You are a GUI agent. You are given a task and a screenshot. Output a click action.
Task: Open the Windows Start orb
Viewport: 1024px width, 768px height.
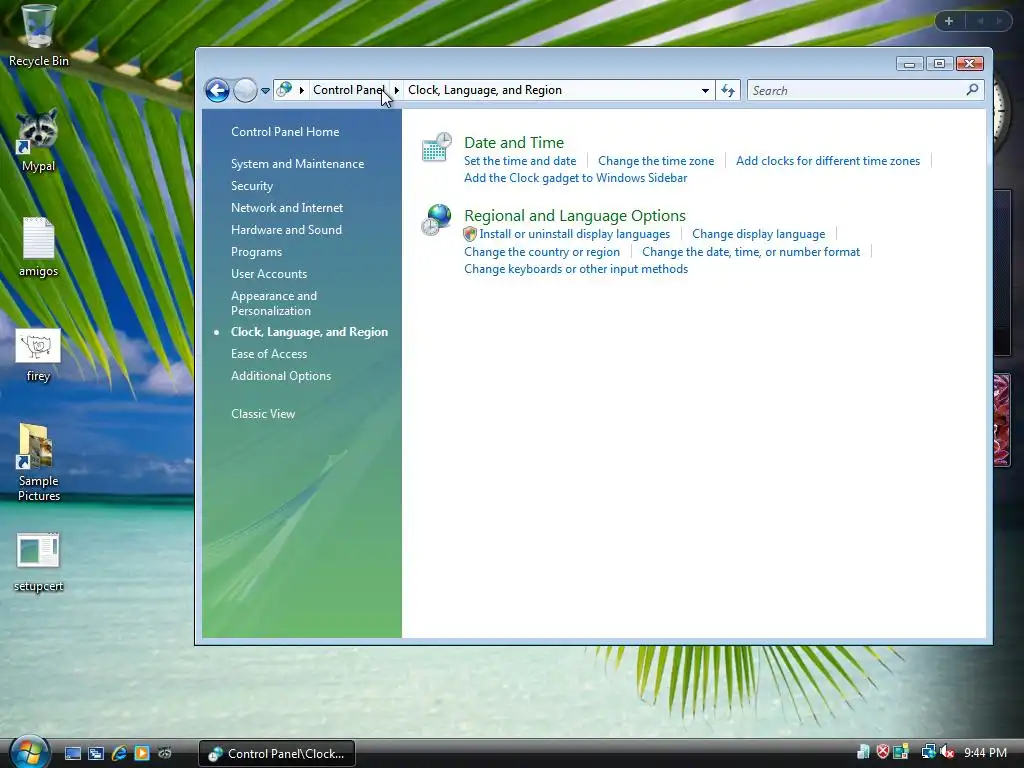point(29,752)
